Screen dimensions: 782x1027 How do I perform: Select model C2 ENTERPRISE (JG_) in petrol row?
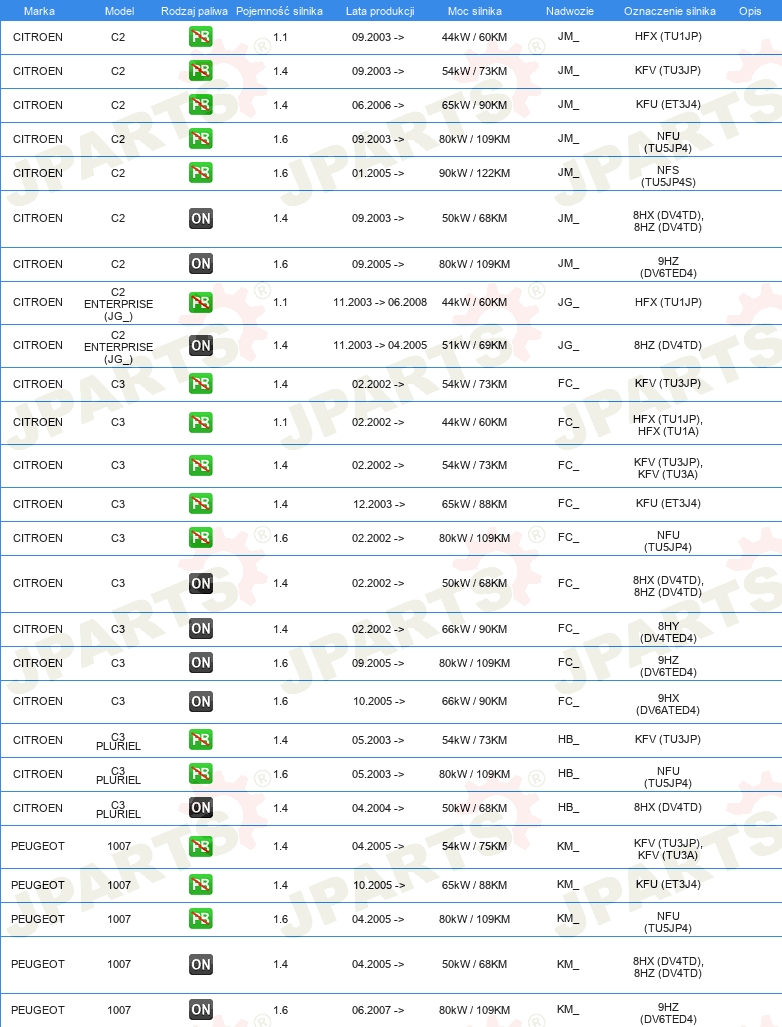click(119, 304)
